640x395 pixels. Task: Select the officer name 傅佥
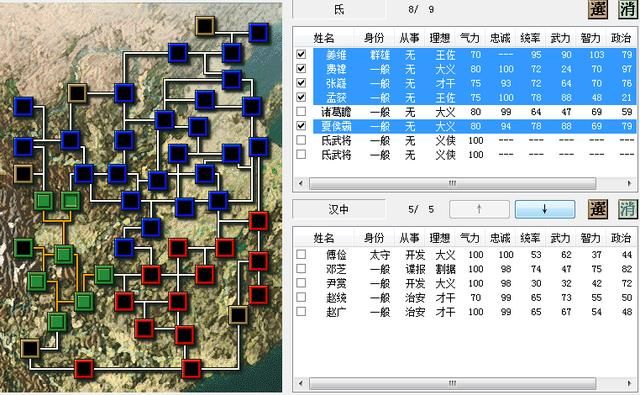point(336,255)
